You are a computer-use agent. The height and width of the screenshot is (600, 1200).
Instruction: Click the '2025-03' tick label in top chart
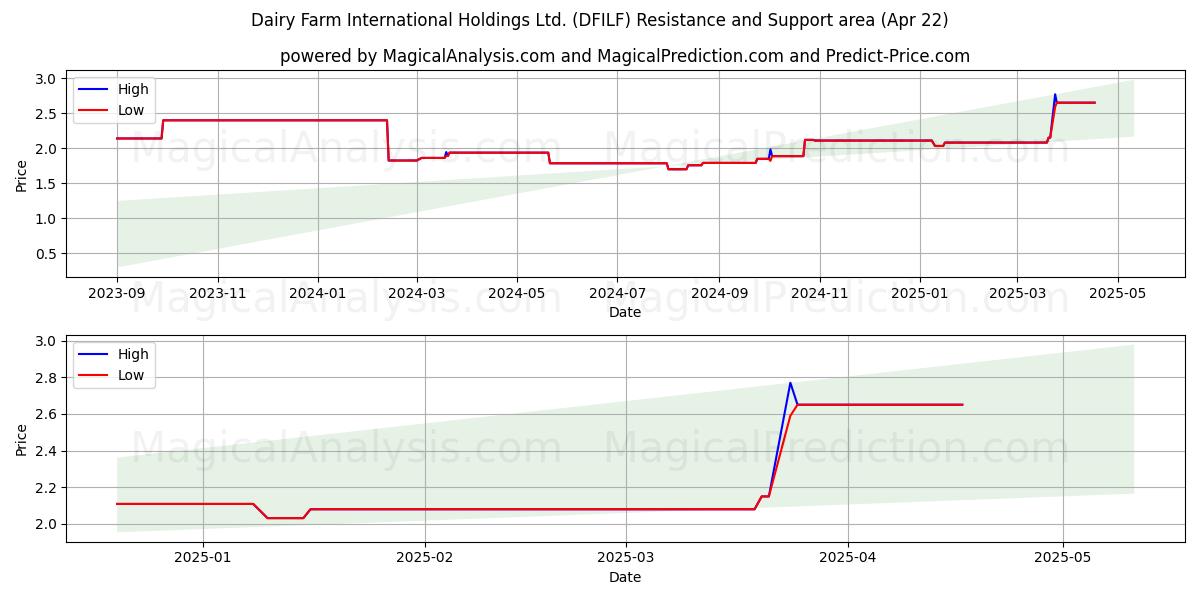(x=1017, y=295)
